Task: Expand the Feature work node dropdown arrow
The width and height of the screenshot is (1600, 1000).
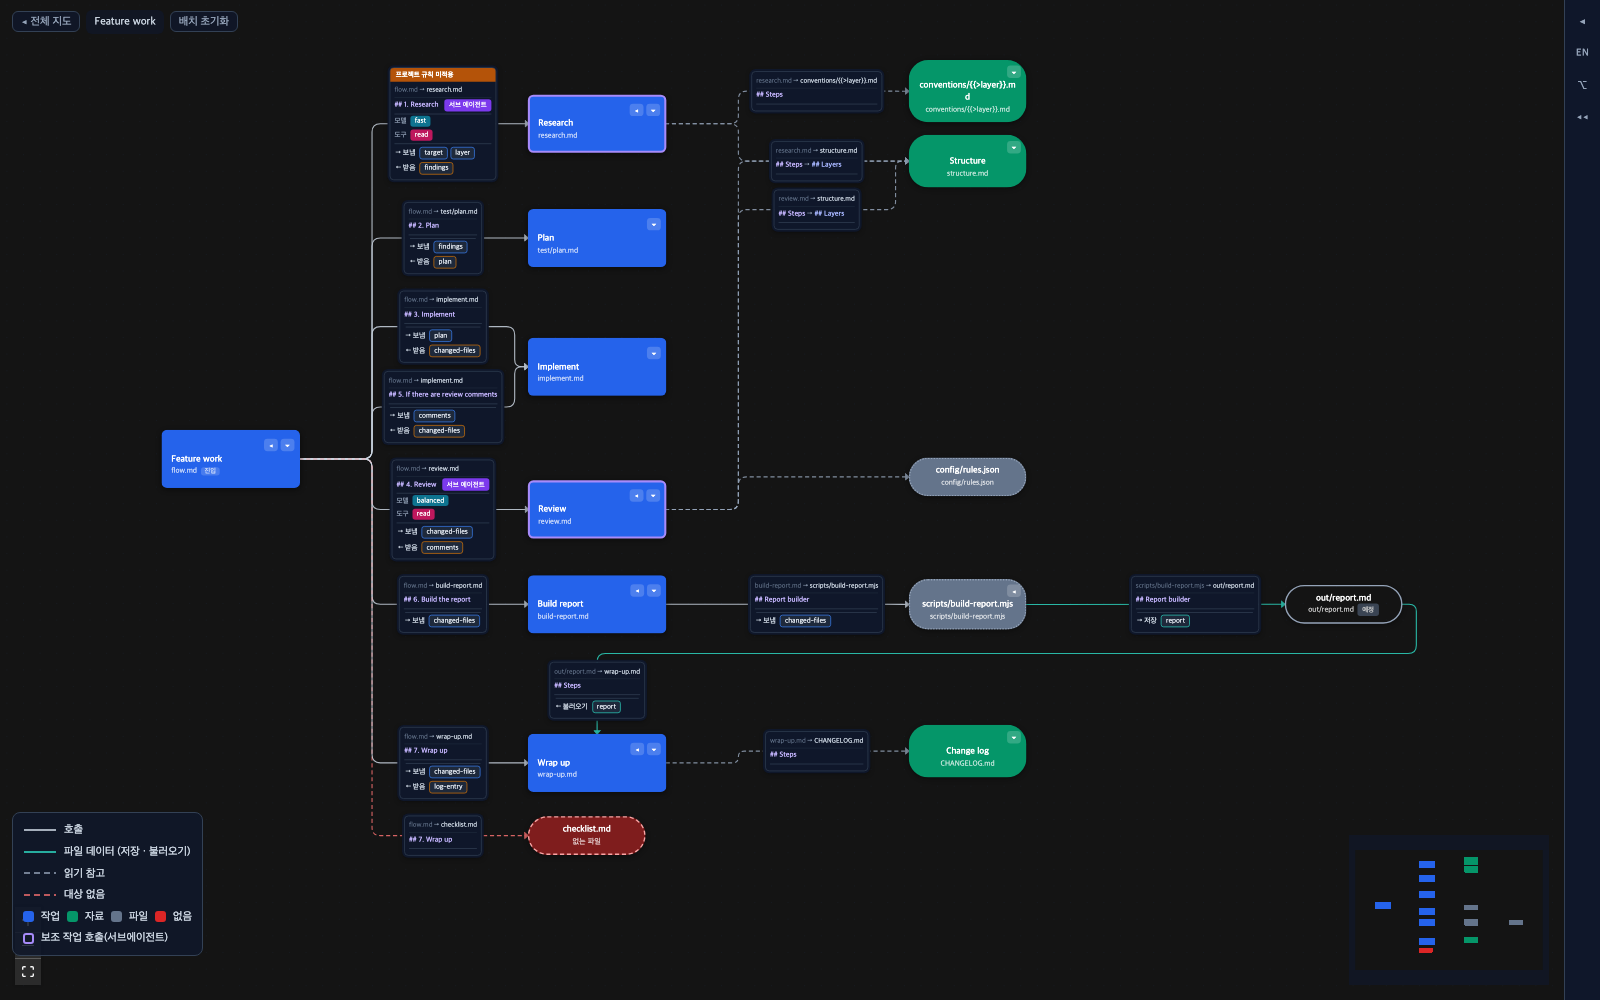Action: coord(287,445)
